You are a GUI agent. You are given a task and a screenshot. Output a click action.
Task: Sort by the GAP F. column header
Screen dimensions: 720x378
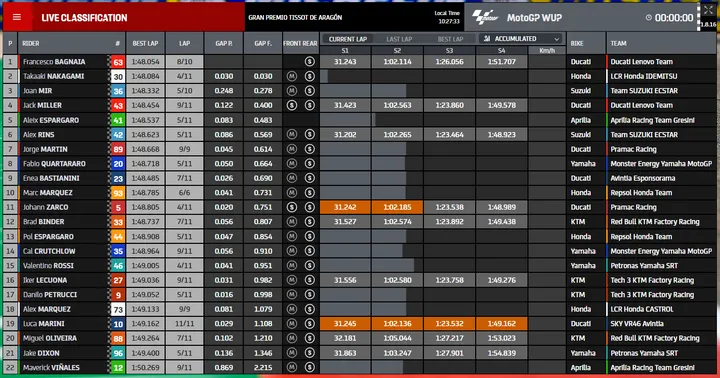pos(263,43)
